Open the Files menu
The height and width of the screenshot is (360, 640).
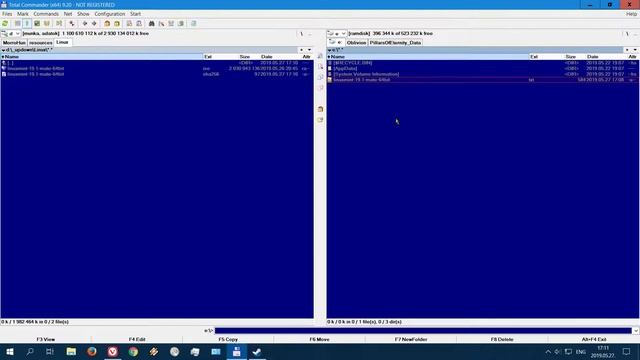(x=7, y=14)
